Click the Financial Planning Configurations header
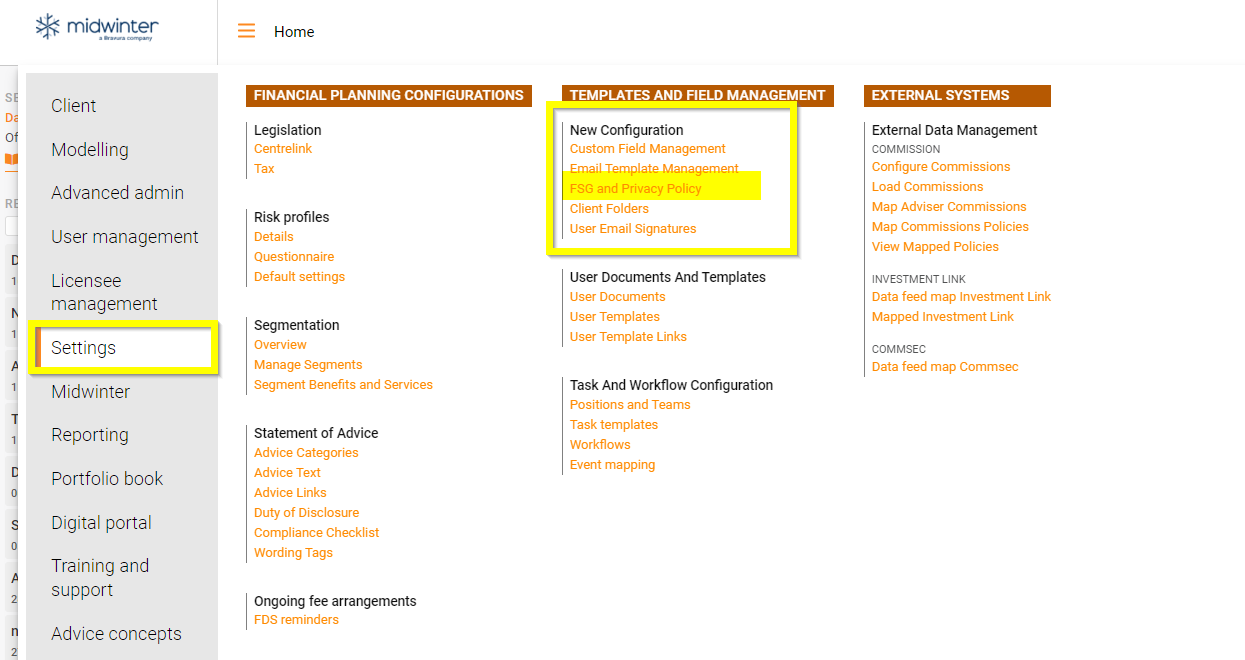The width and height of the screenshot is (1245, 660). 389,95
